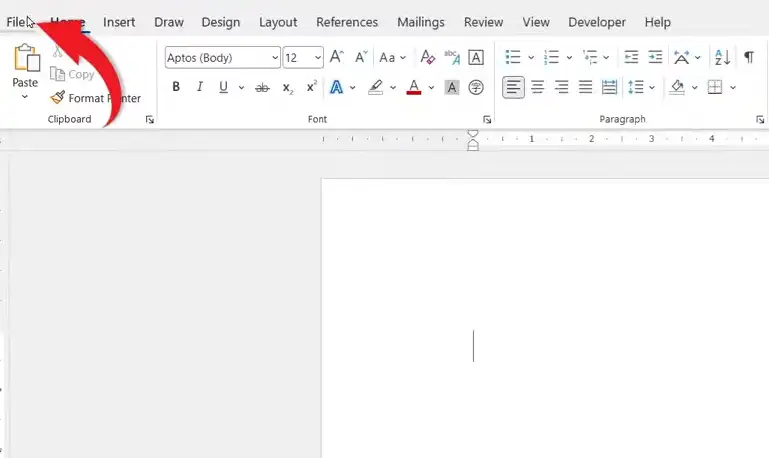Click the Asian Layout icon
The image size is (769, 458).
[682, 57]
